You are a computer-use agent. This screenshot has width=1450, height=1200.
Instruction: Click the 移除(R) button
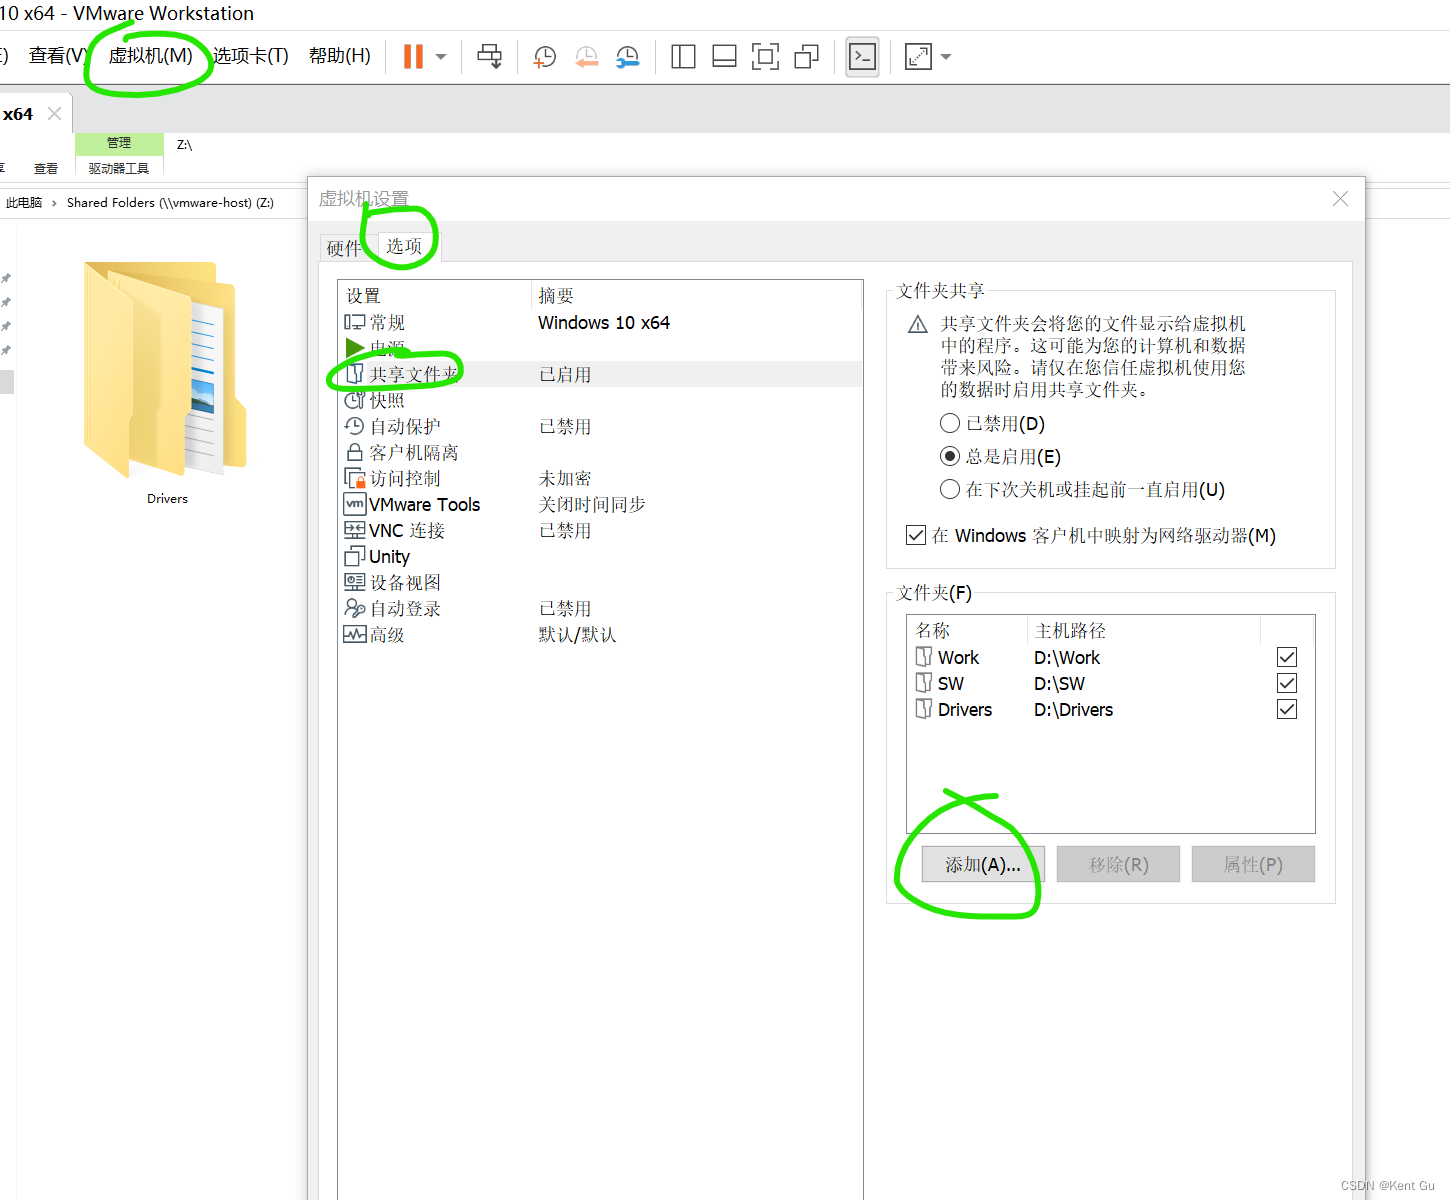click(1118, 864)
